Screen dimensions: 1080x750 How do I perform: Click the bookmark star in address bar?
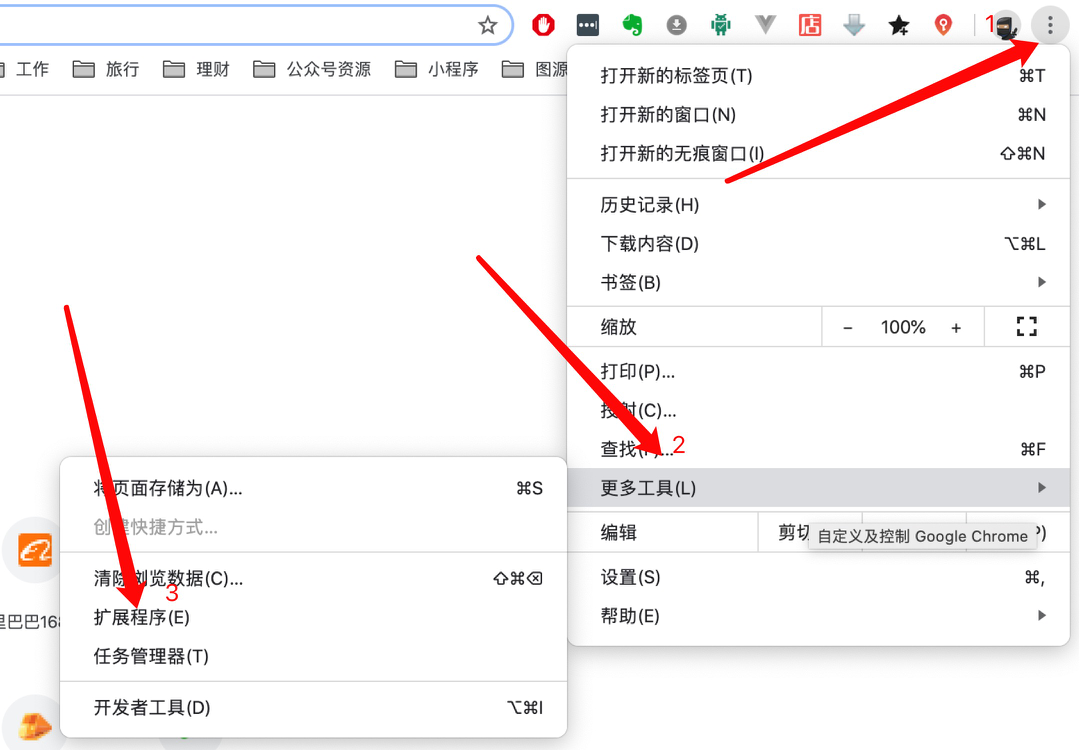tap(488, 25)
